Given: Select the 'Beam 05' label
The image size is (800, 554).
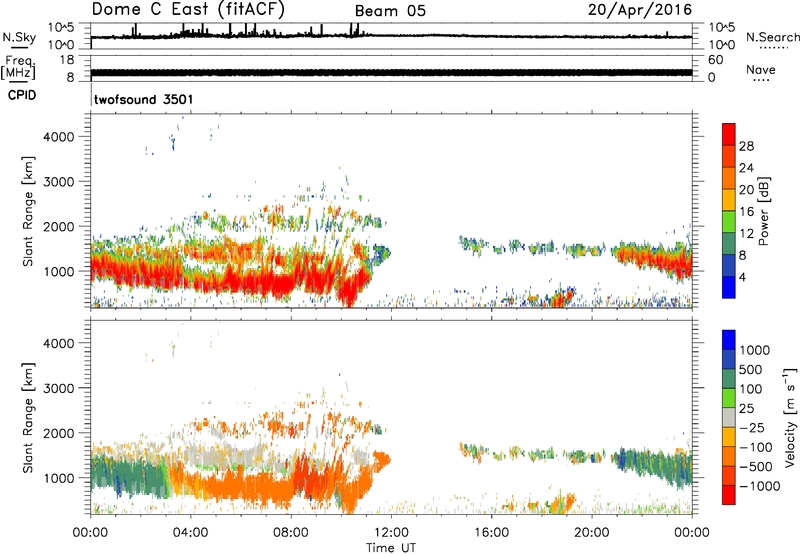Looking at the screenshot, I should point(390,11).
